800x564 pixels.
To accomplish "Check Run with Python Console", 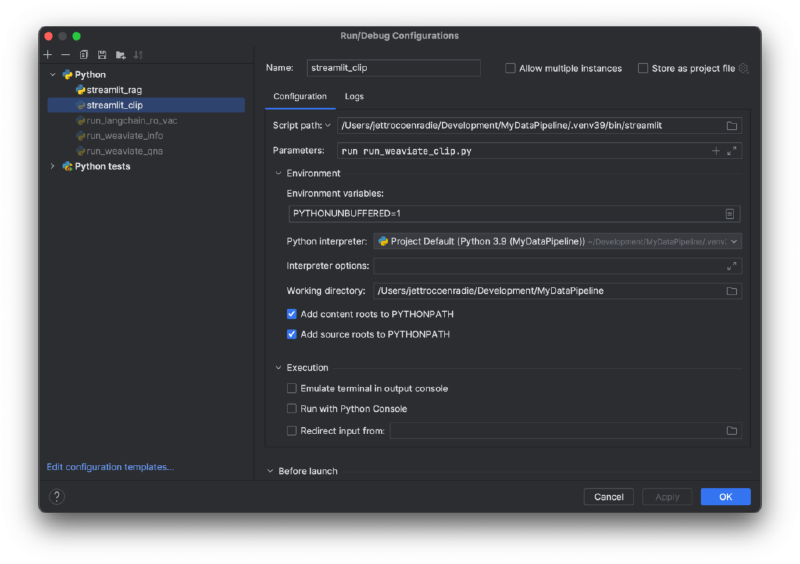I will (x=292, y=409).
